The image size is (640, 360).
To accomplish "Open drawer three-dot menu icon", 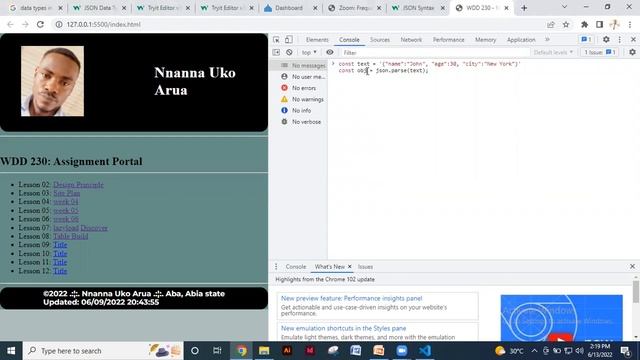I will [276, 267].
